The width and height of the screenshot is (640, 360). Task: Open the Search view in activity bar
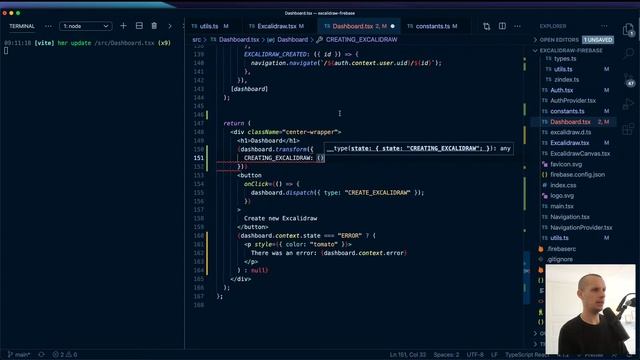pos(628,53)
